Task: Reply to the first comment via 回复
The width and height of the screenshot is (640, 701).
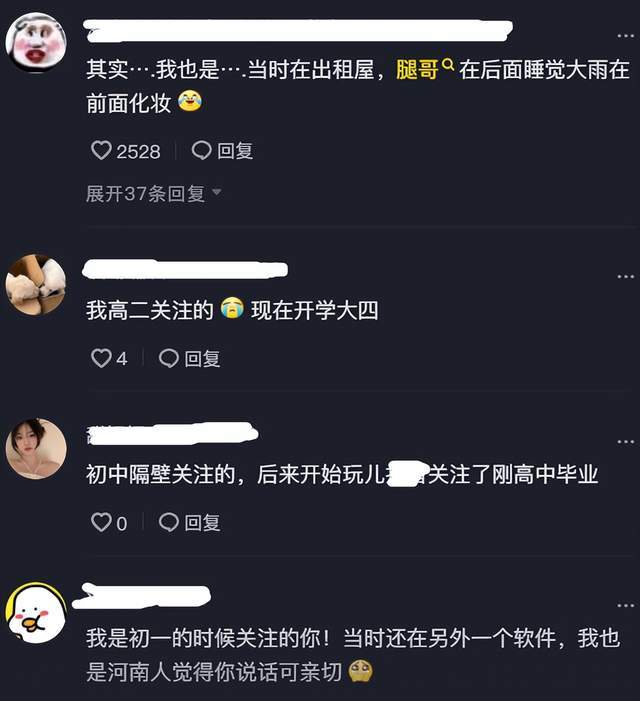Action: click(x=222, y=151)
